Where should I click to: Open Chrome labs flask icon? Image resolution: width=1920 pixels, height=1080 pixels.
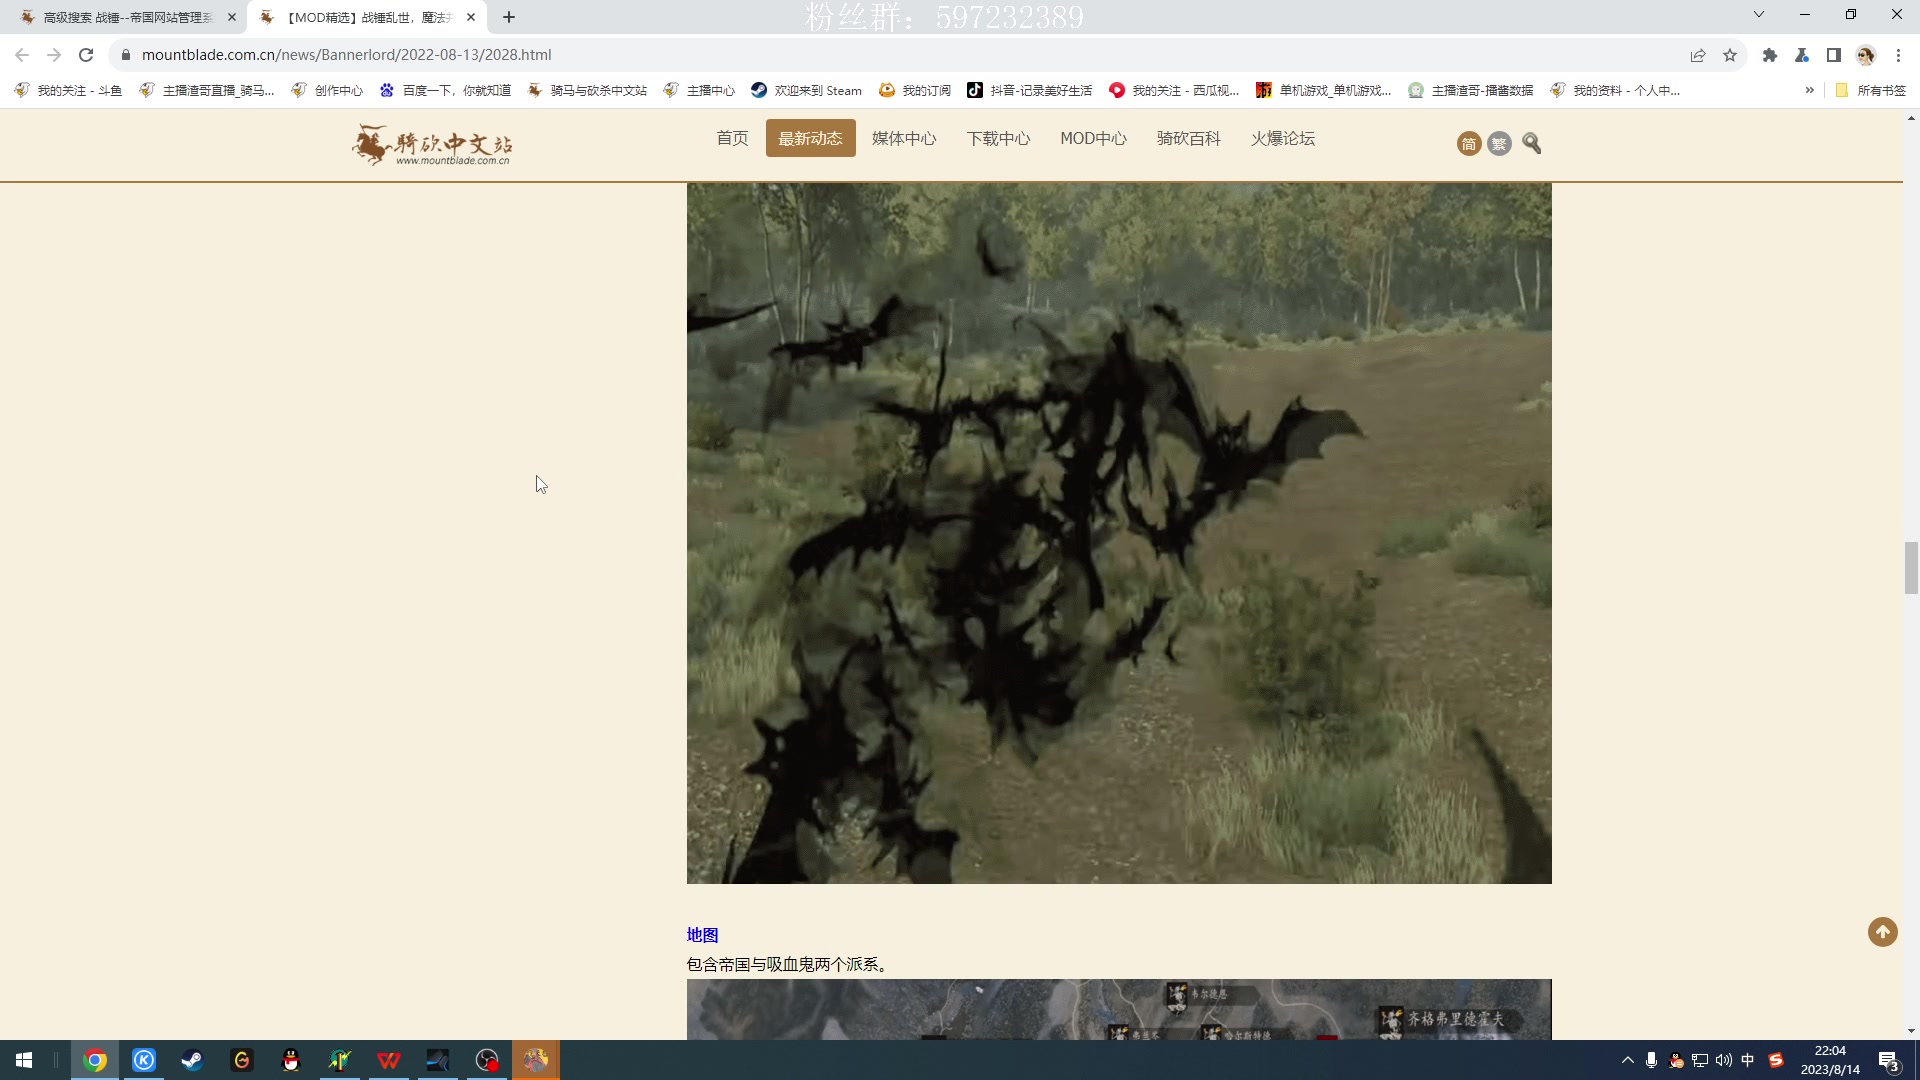[1802, 55]
